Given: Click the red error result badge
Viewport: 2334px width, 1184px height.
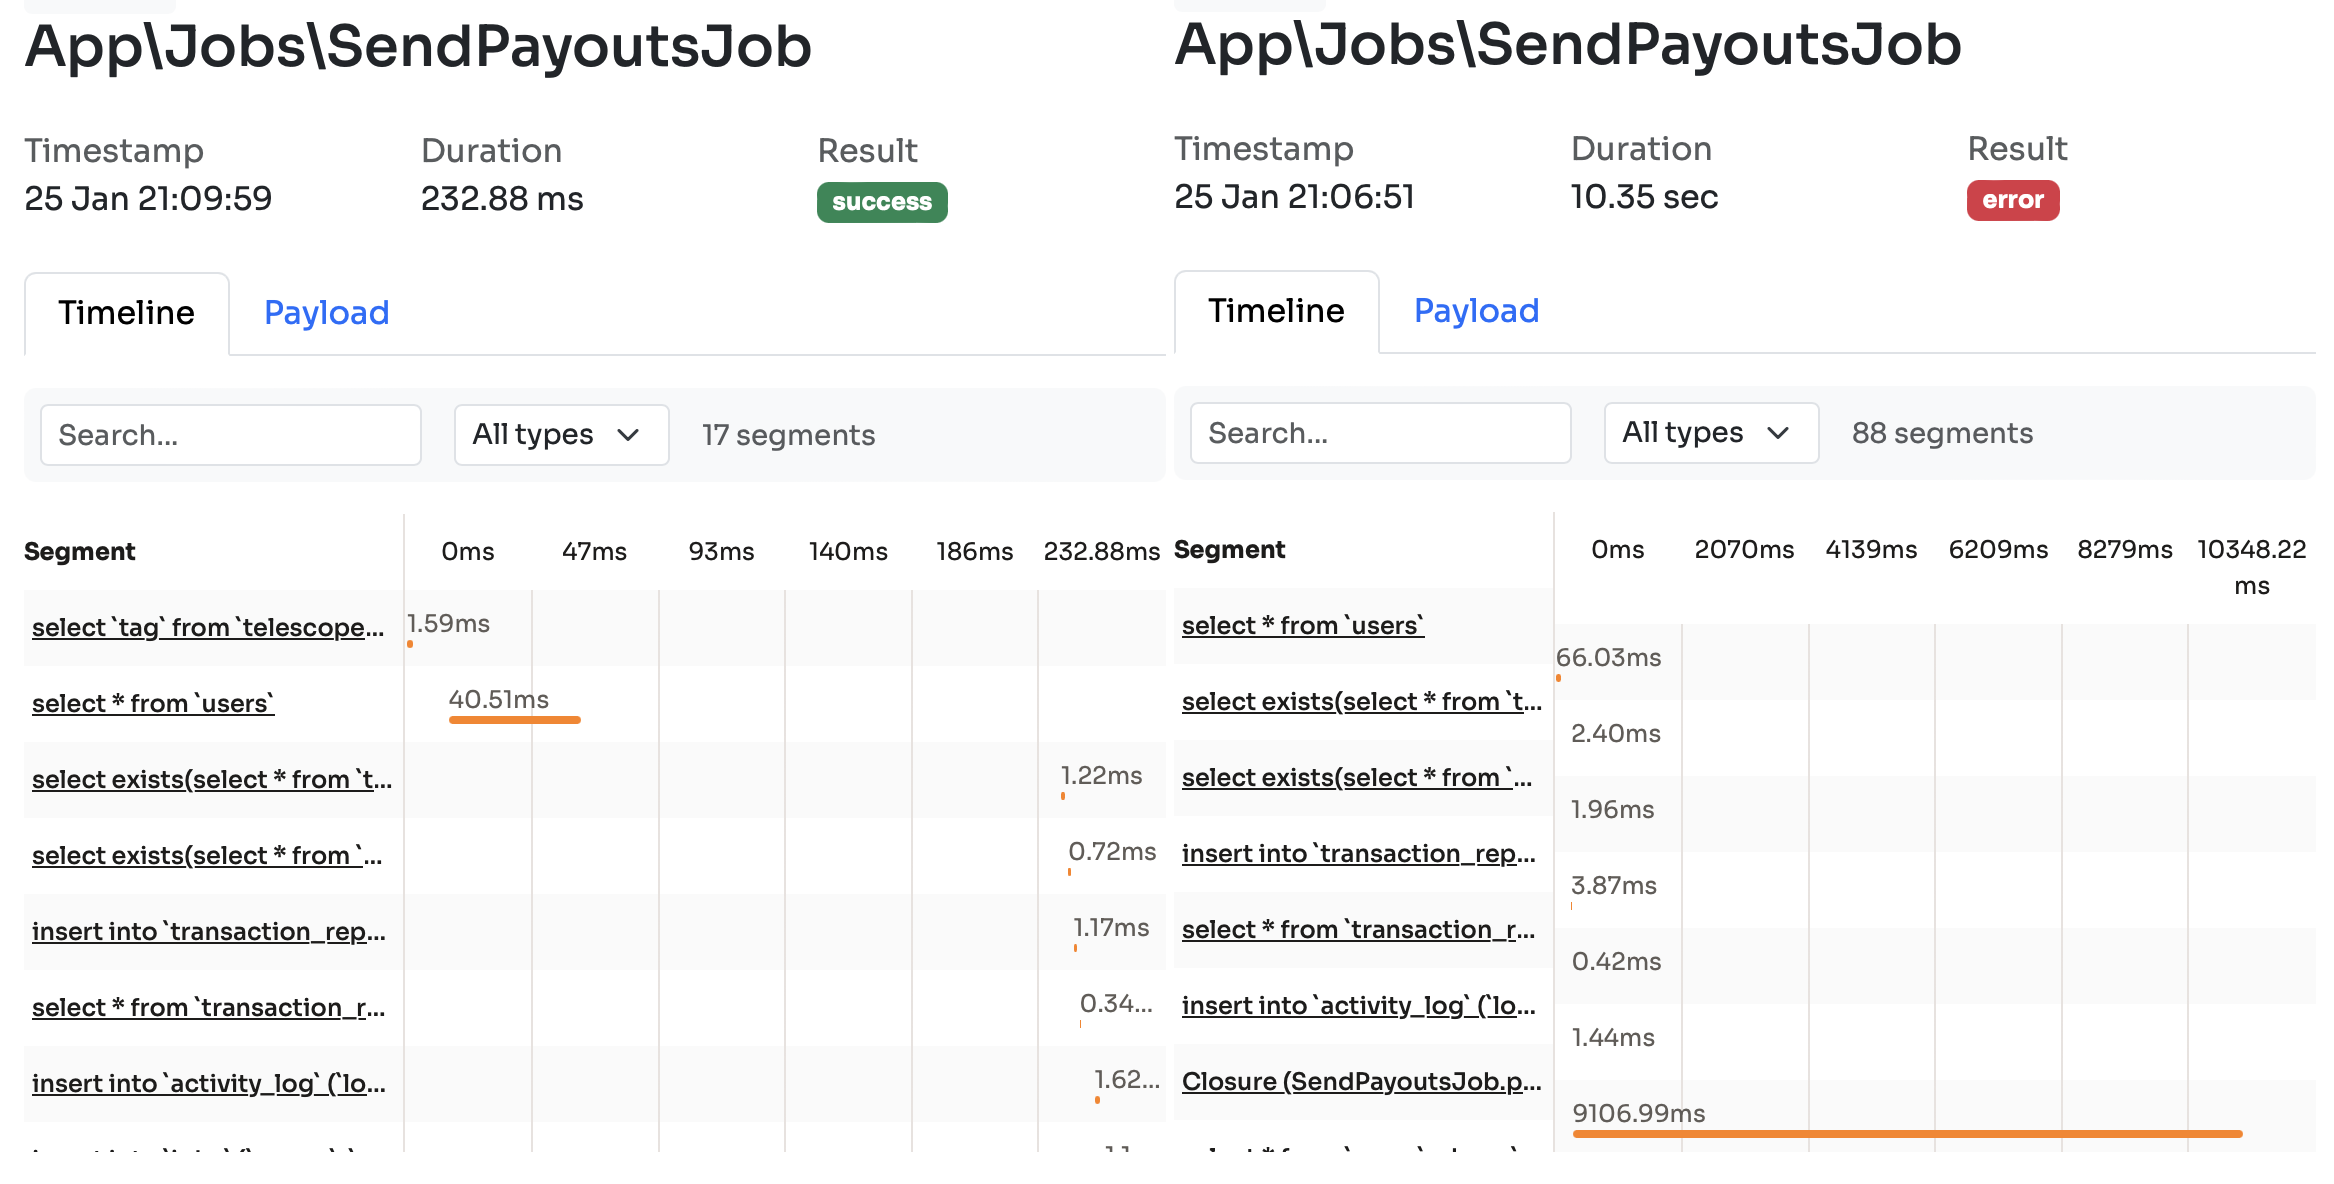Looking at the screenshot, I should pyautogui.click(x=2012, y=200).
